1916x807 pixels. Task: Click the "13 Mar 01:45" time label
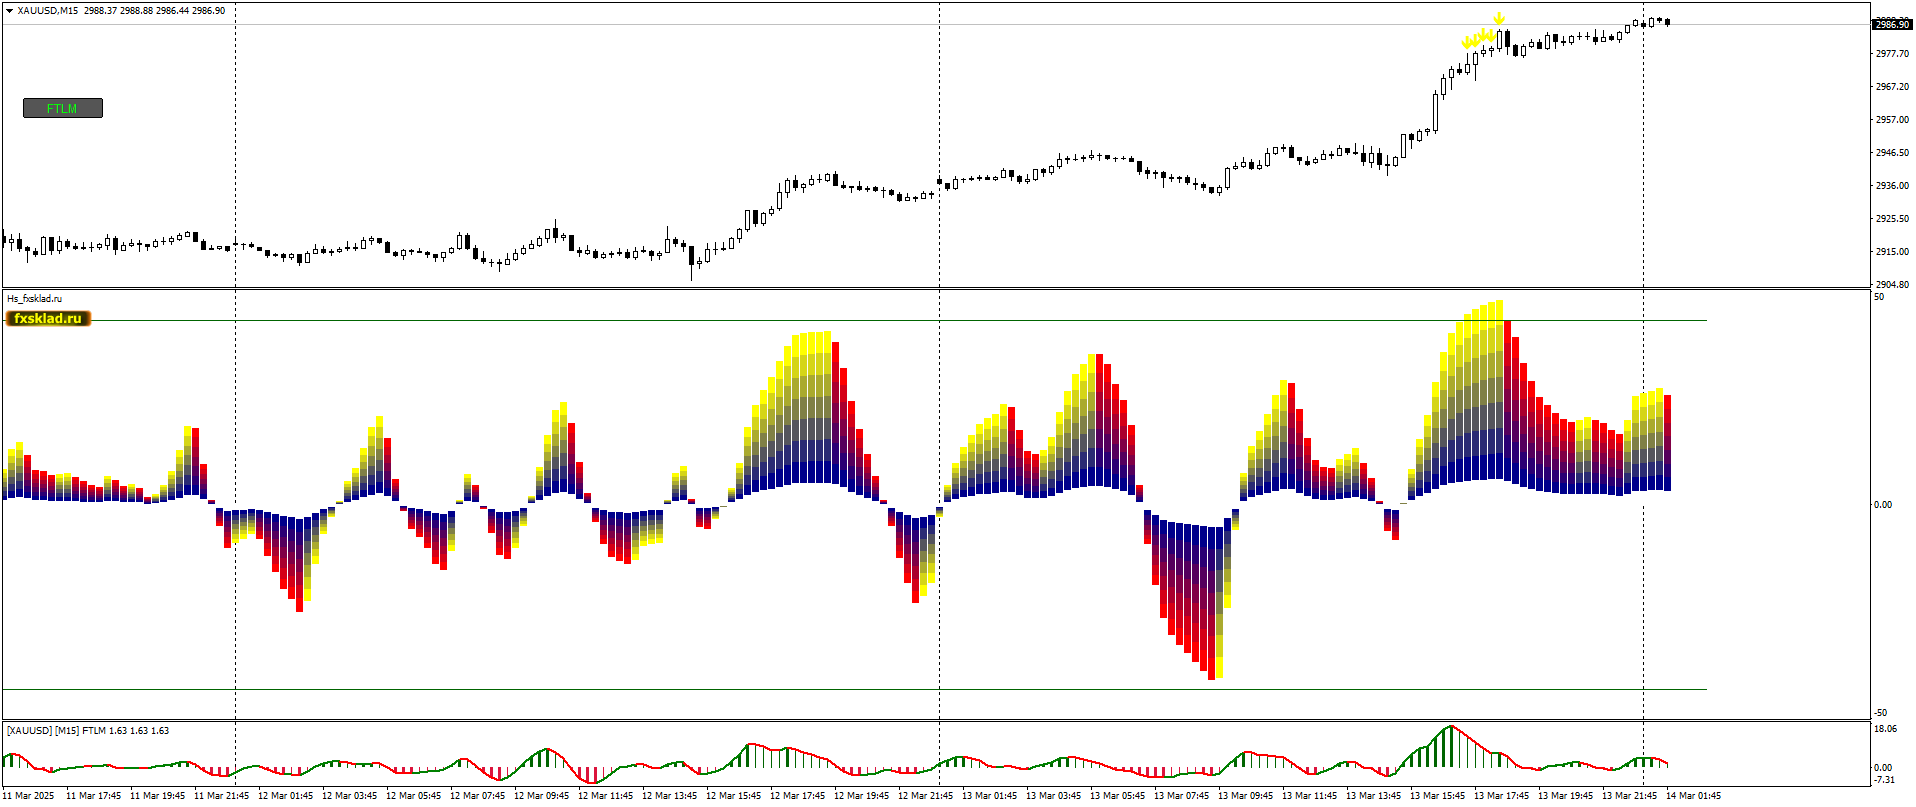[990, 796]
